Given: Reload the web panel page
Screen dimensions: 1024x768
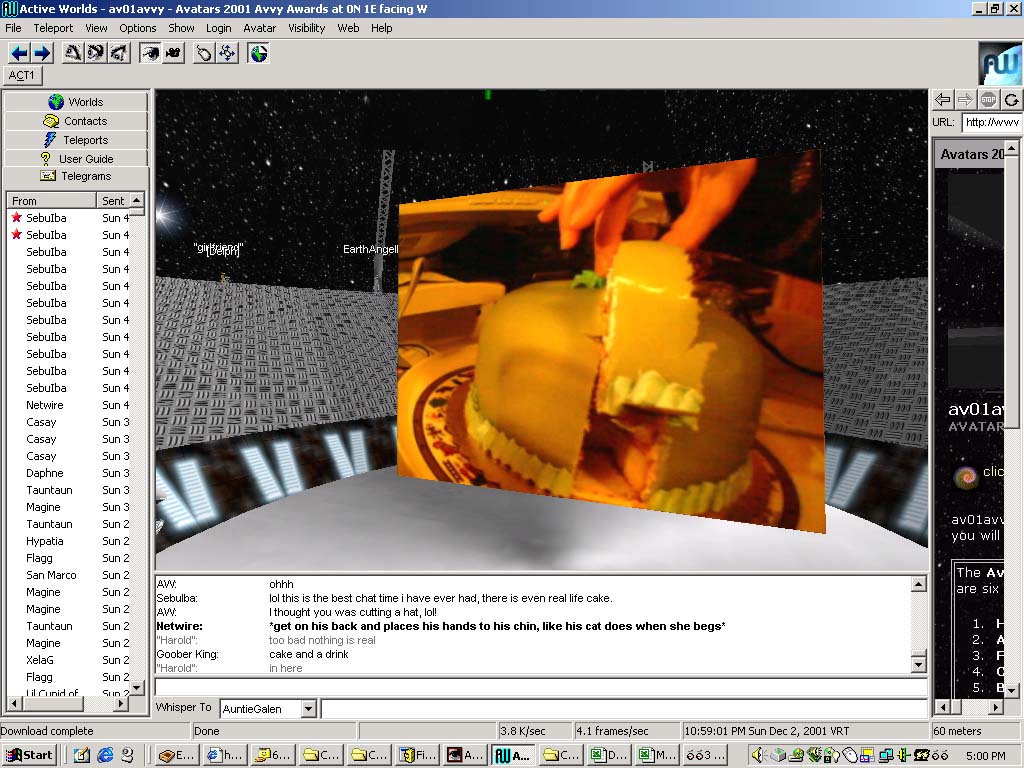Looking at the screenshot, I should 1012,99.
